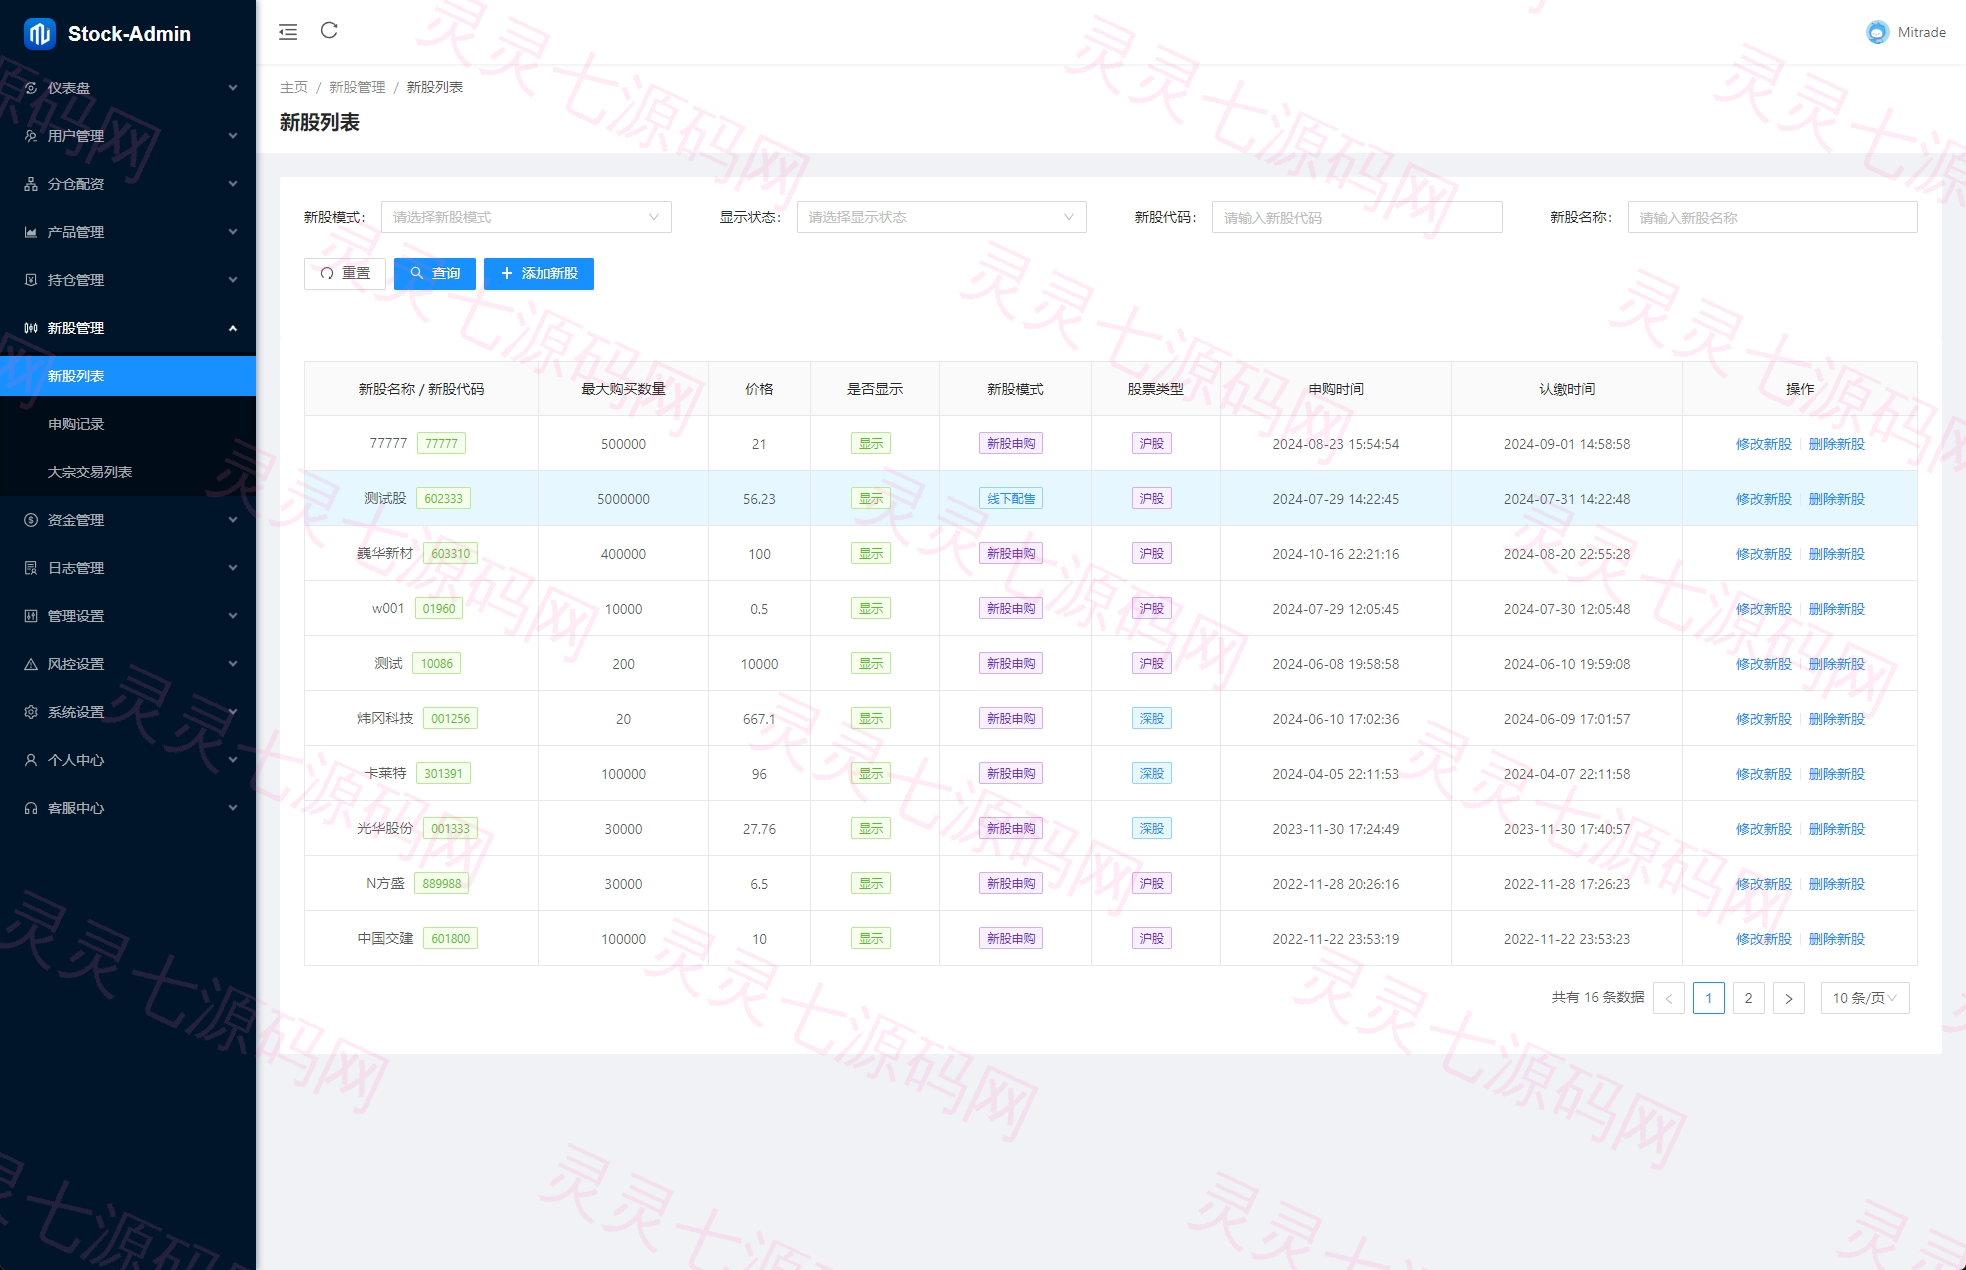Open the Mitrade user avatar
The height and width of the screenshot is (1270, 1966).
pos(1877,32)
